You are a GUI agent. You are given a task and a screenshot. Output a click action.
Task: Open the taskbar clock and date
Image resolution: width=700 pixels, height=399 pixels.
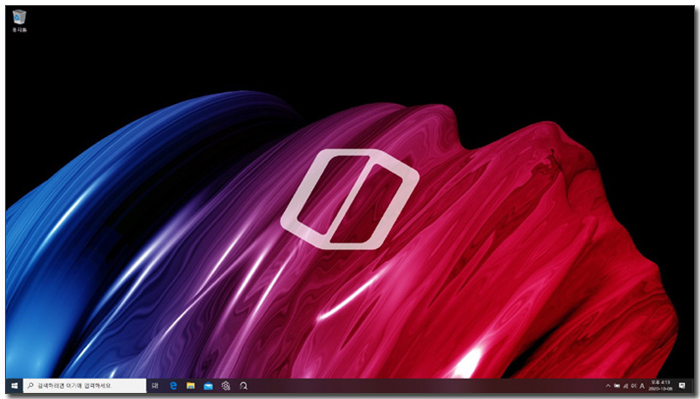click(x=661, y=386)
